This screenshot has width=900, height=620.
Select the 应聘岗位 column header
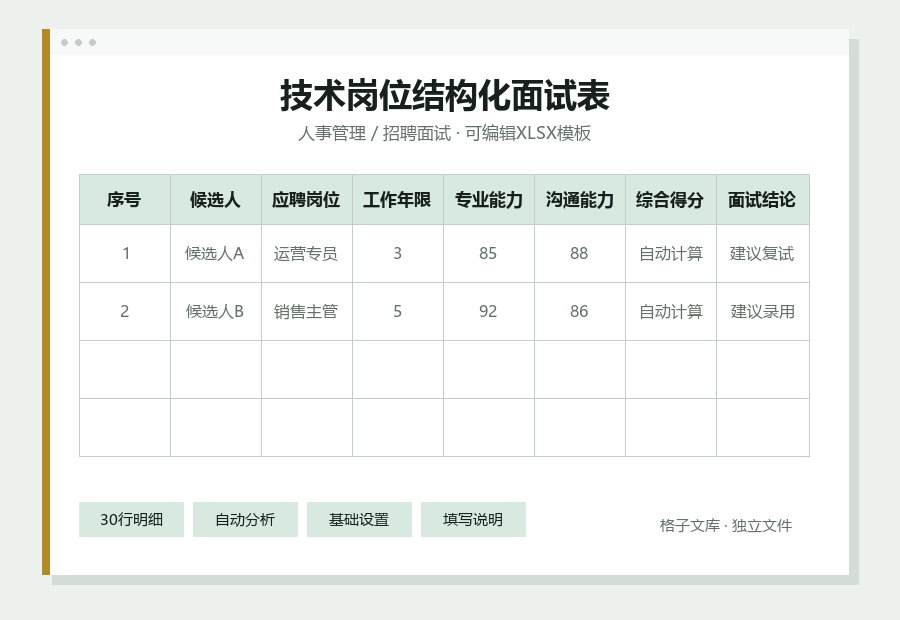(307, 199)
